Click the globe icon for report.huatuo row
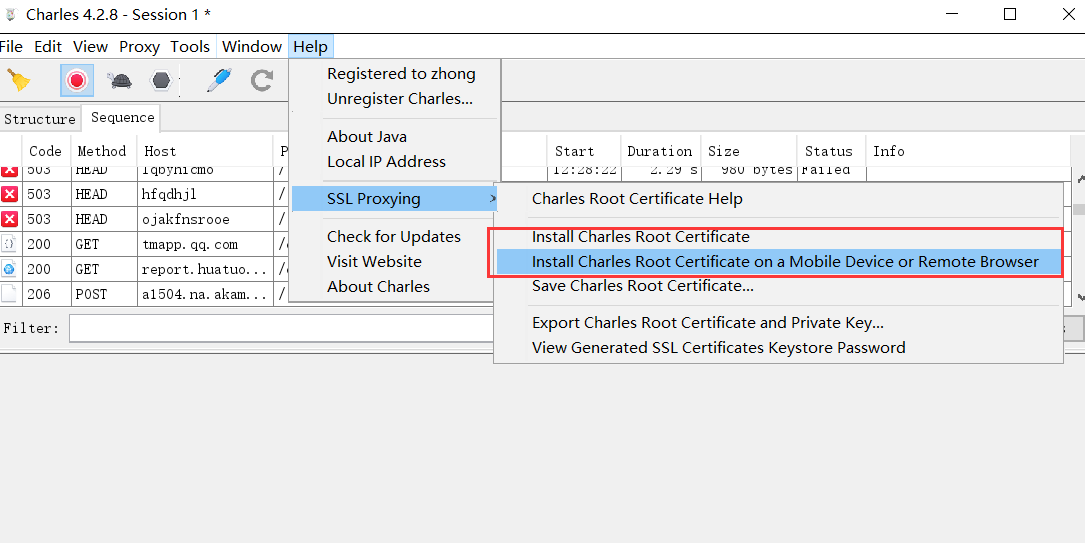1085x543 pixels. pyautogui.click(x=9, y=269)
